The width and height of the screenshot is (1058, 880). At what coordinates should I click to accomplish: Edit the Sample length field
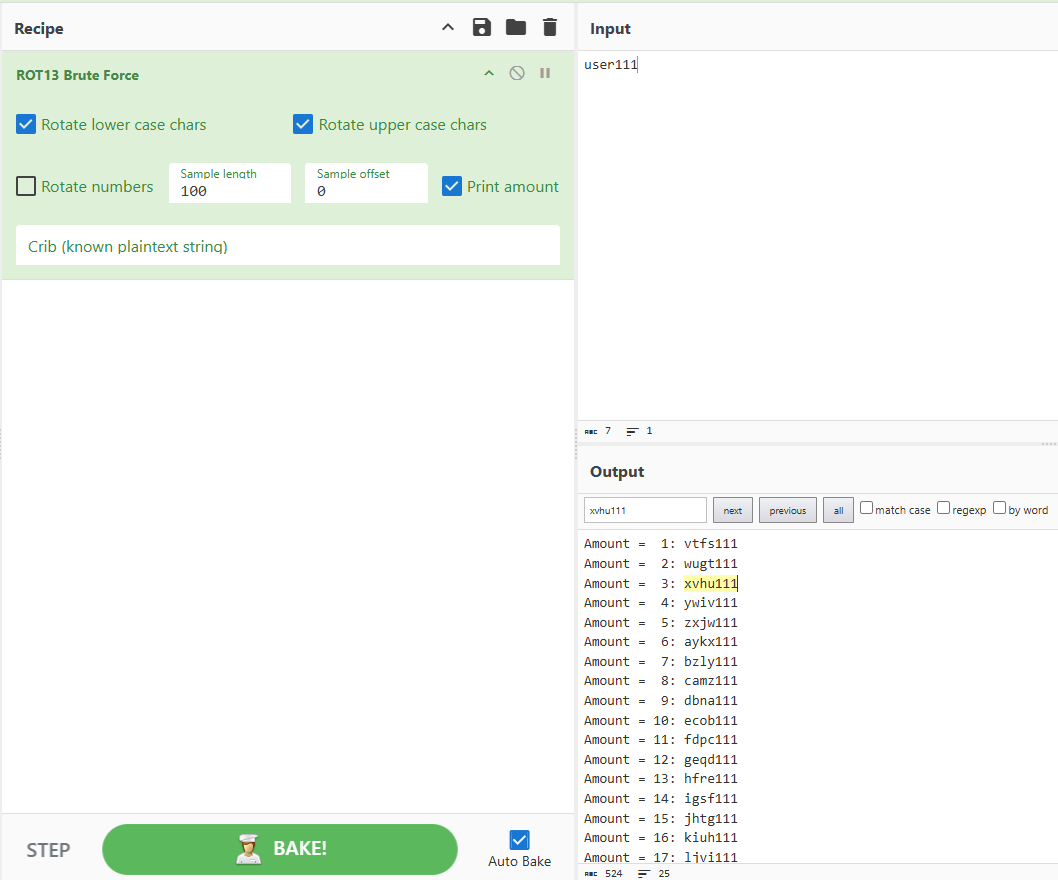point(230,183)
